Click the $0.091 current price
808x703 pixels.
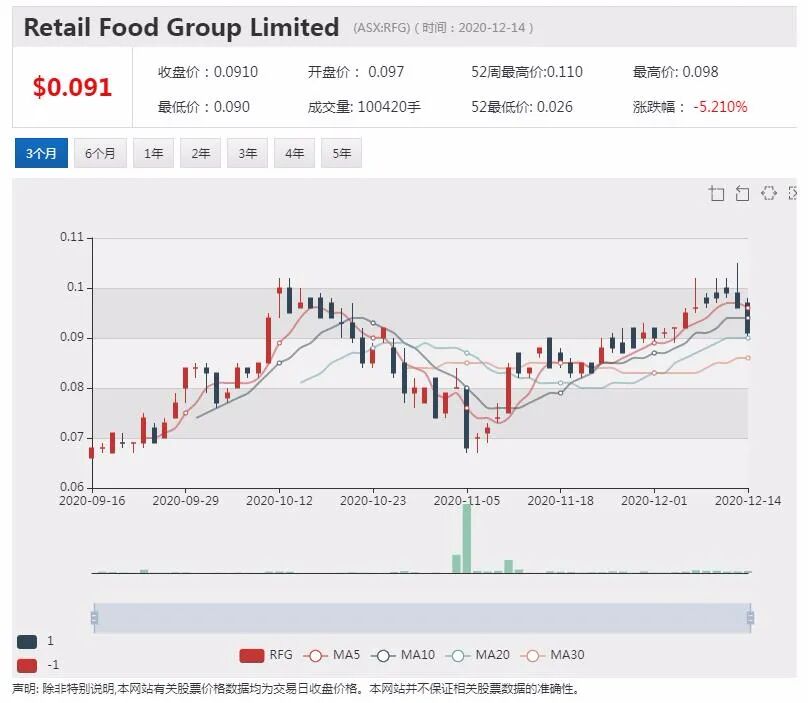click(x=72, y=87)
